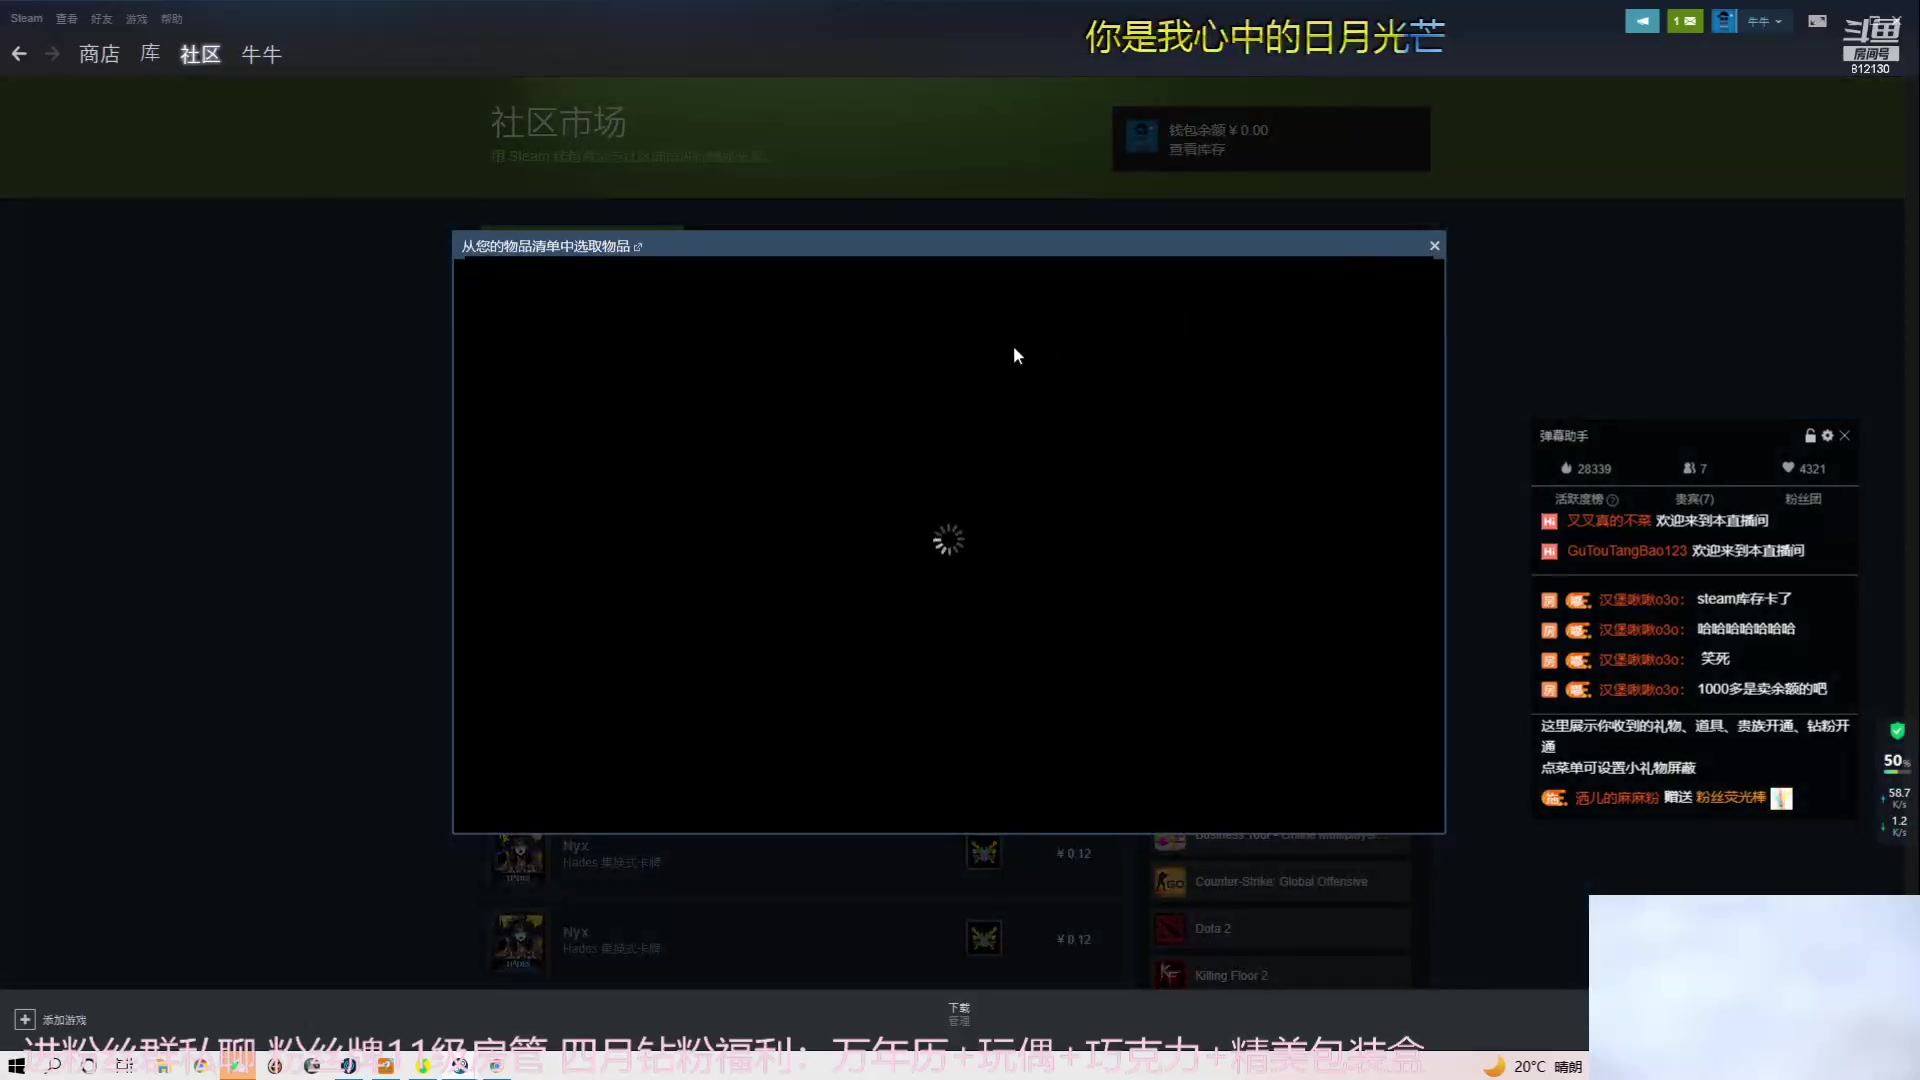Viewport: 1920px width, 1080px height.
Task: Open the 牛牛 profile tab
Action: 261,54
